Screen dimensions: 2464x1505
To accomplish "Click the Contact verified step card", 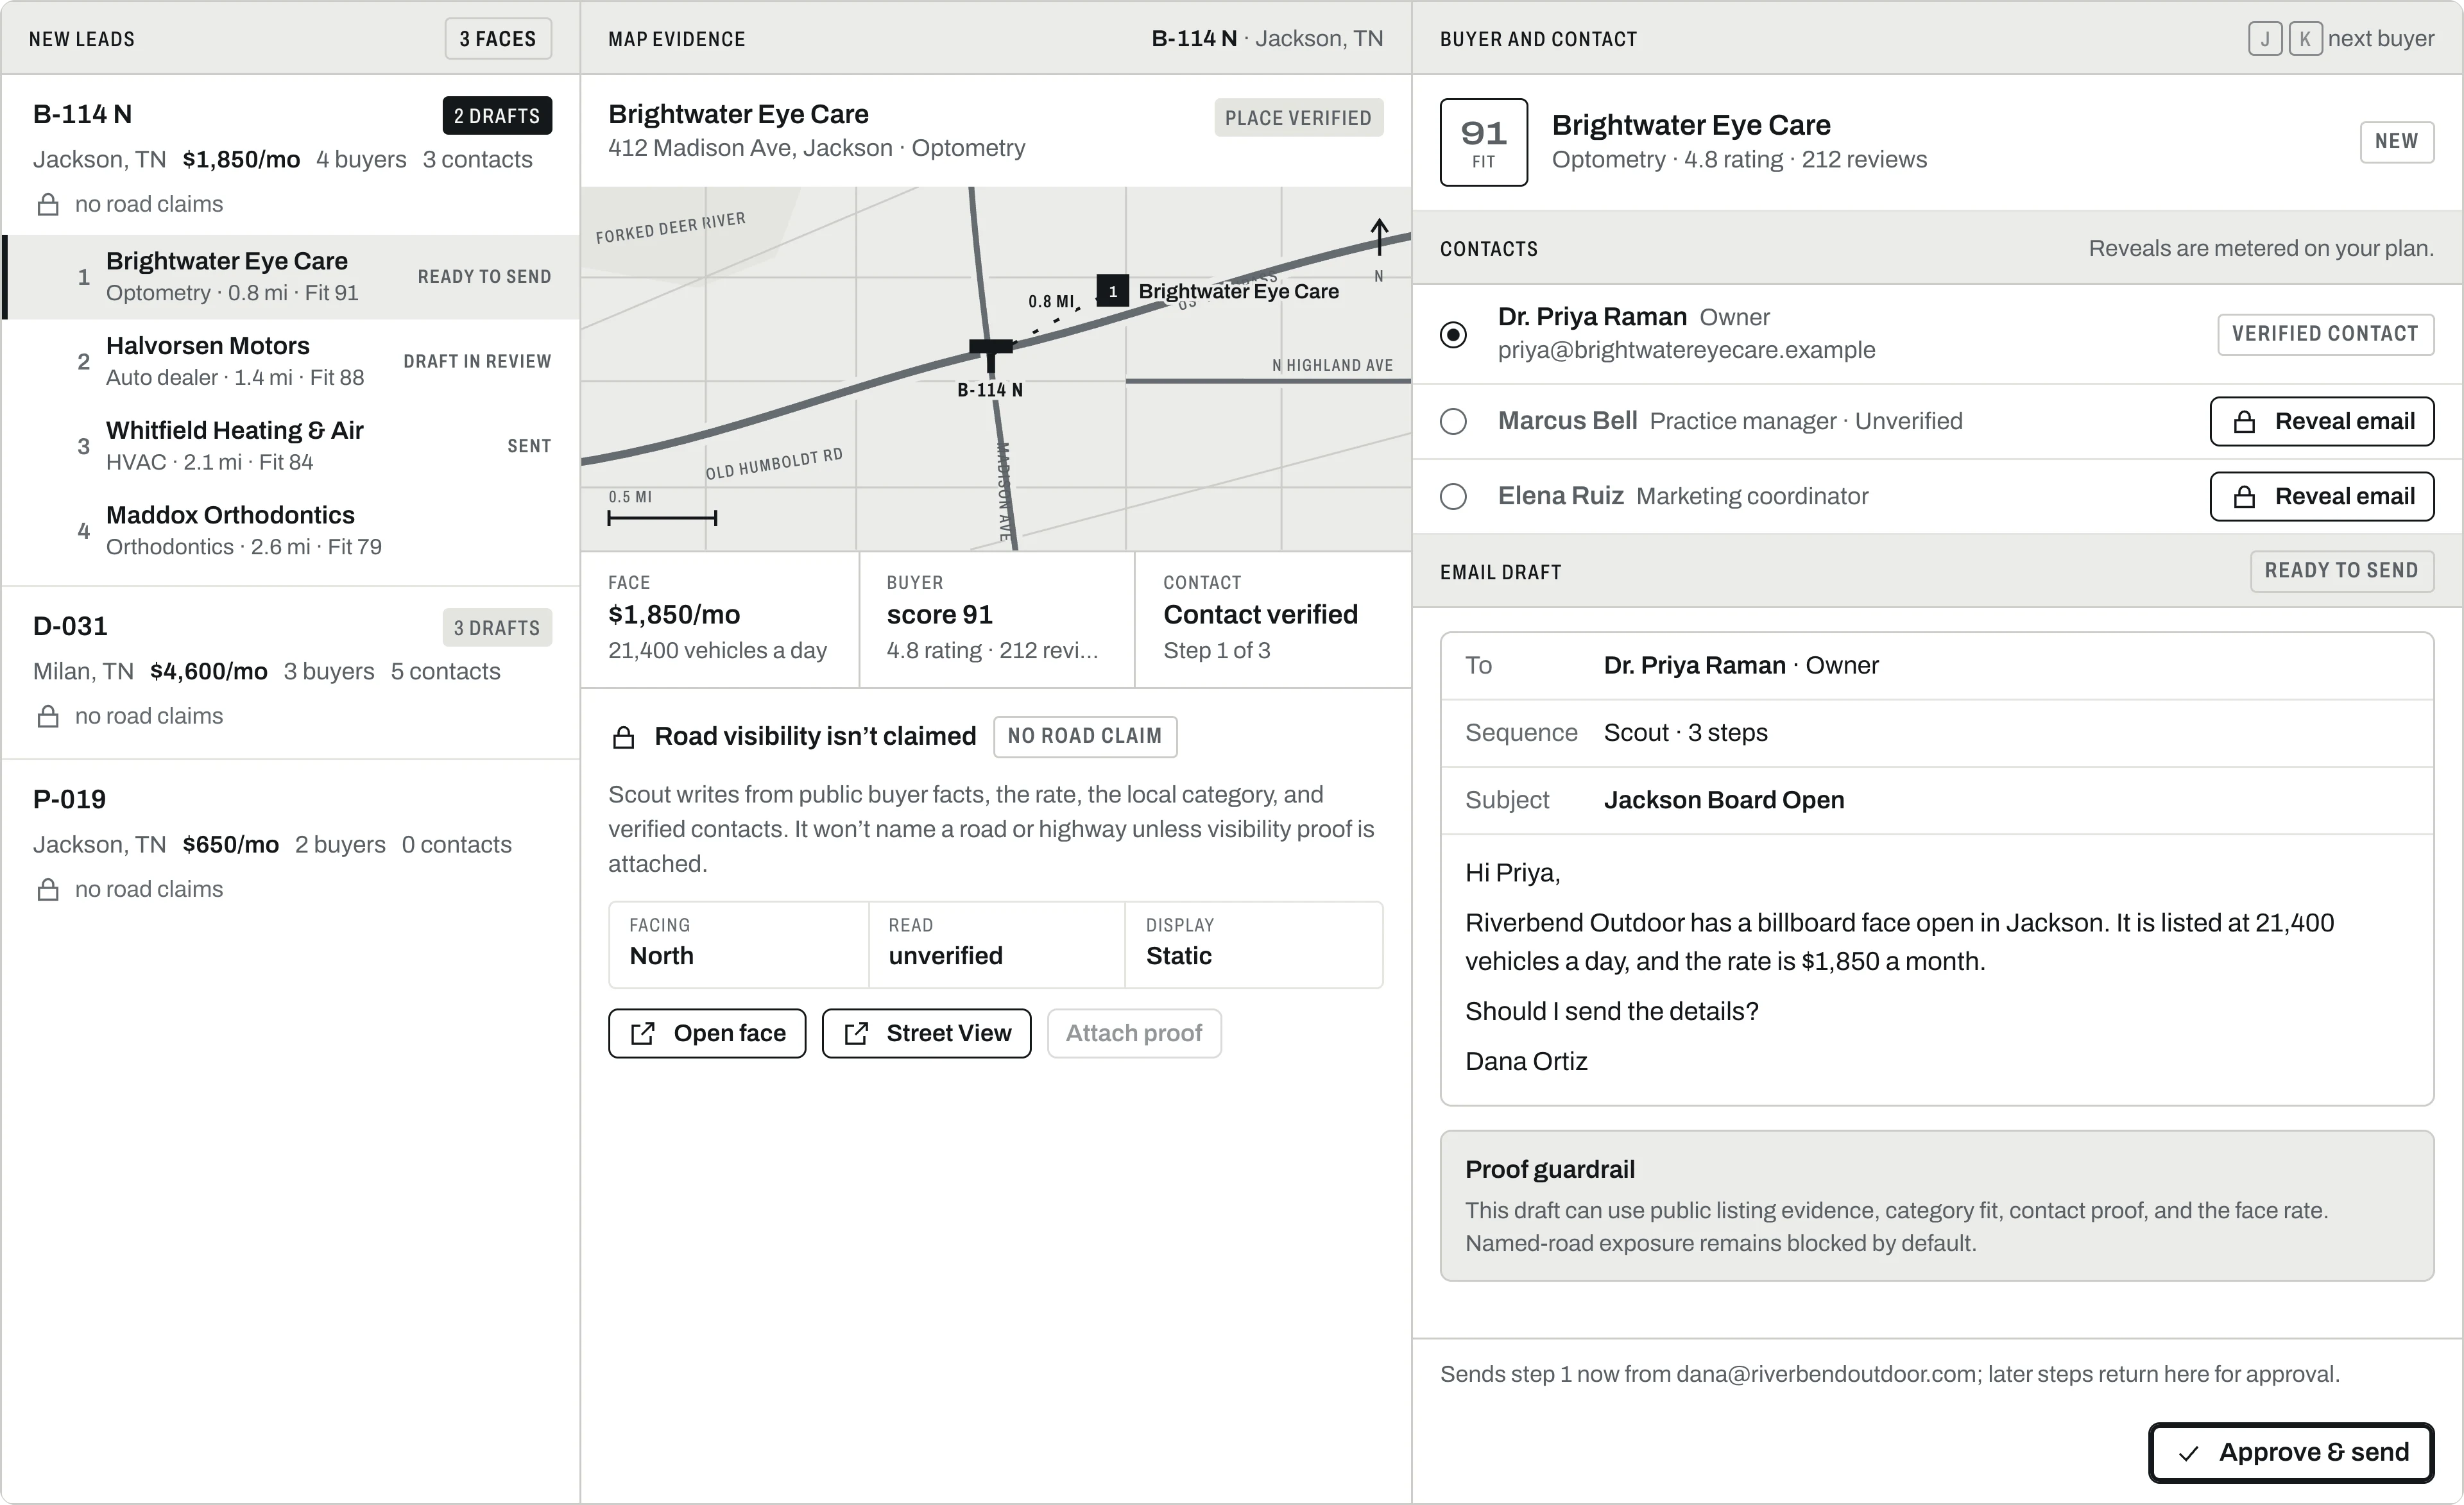I will click(x=1273, y=620).
